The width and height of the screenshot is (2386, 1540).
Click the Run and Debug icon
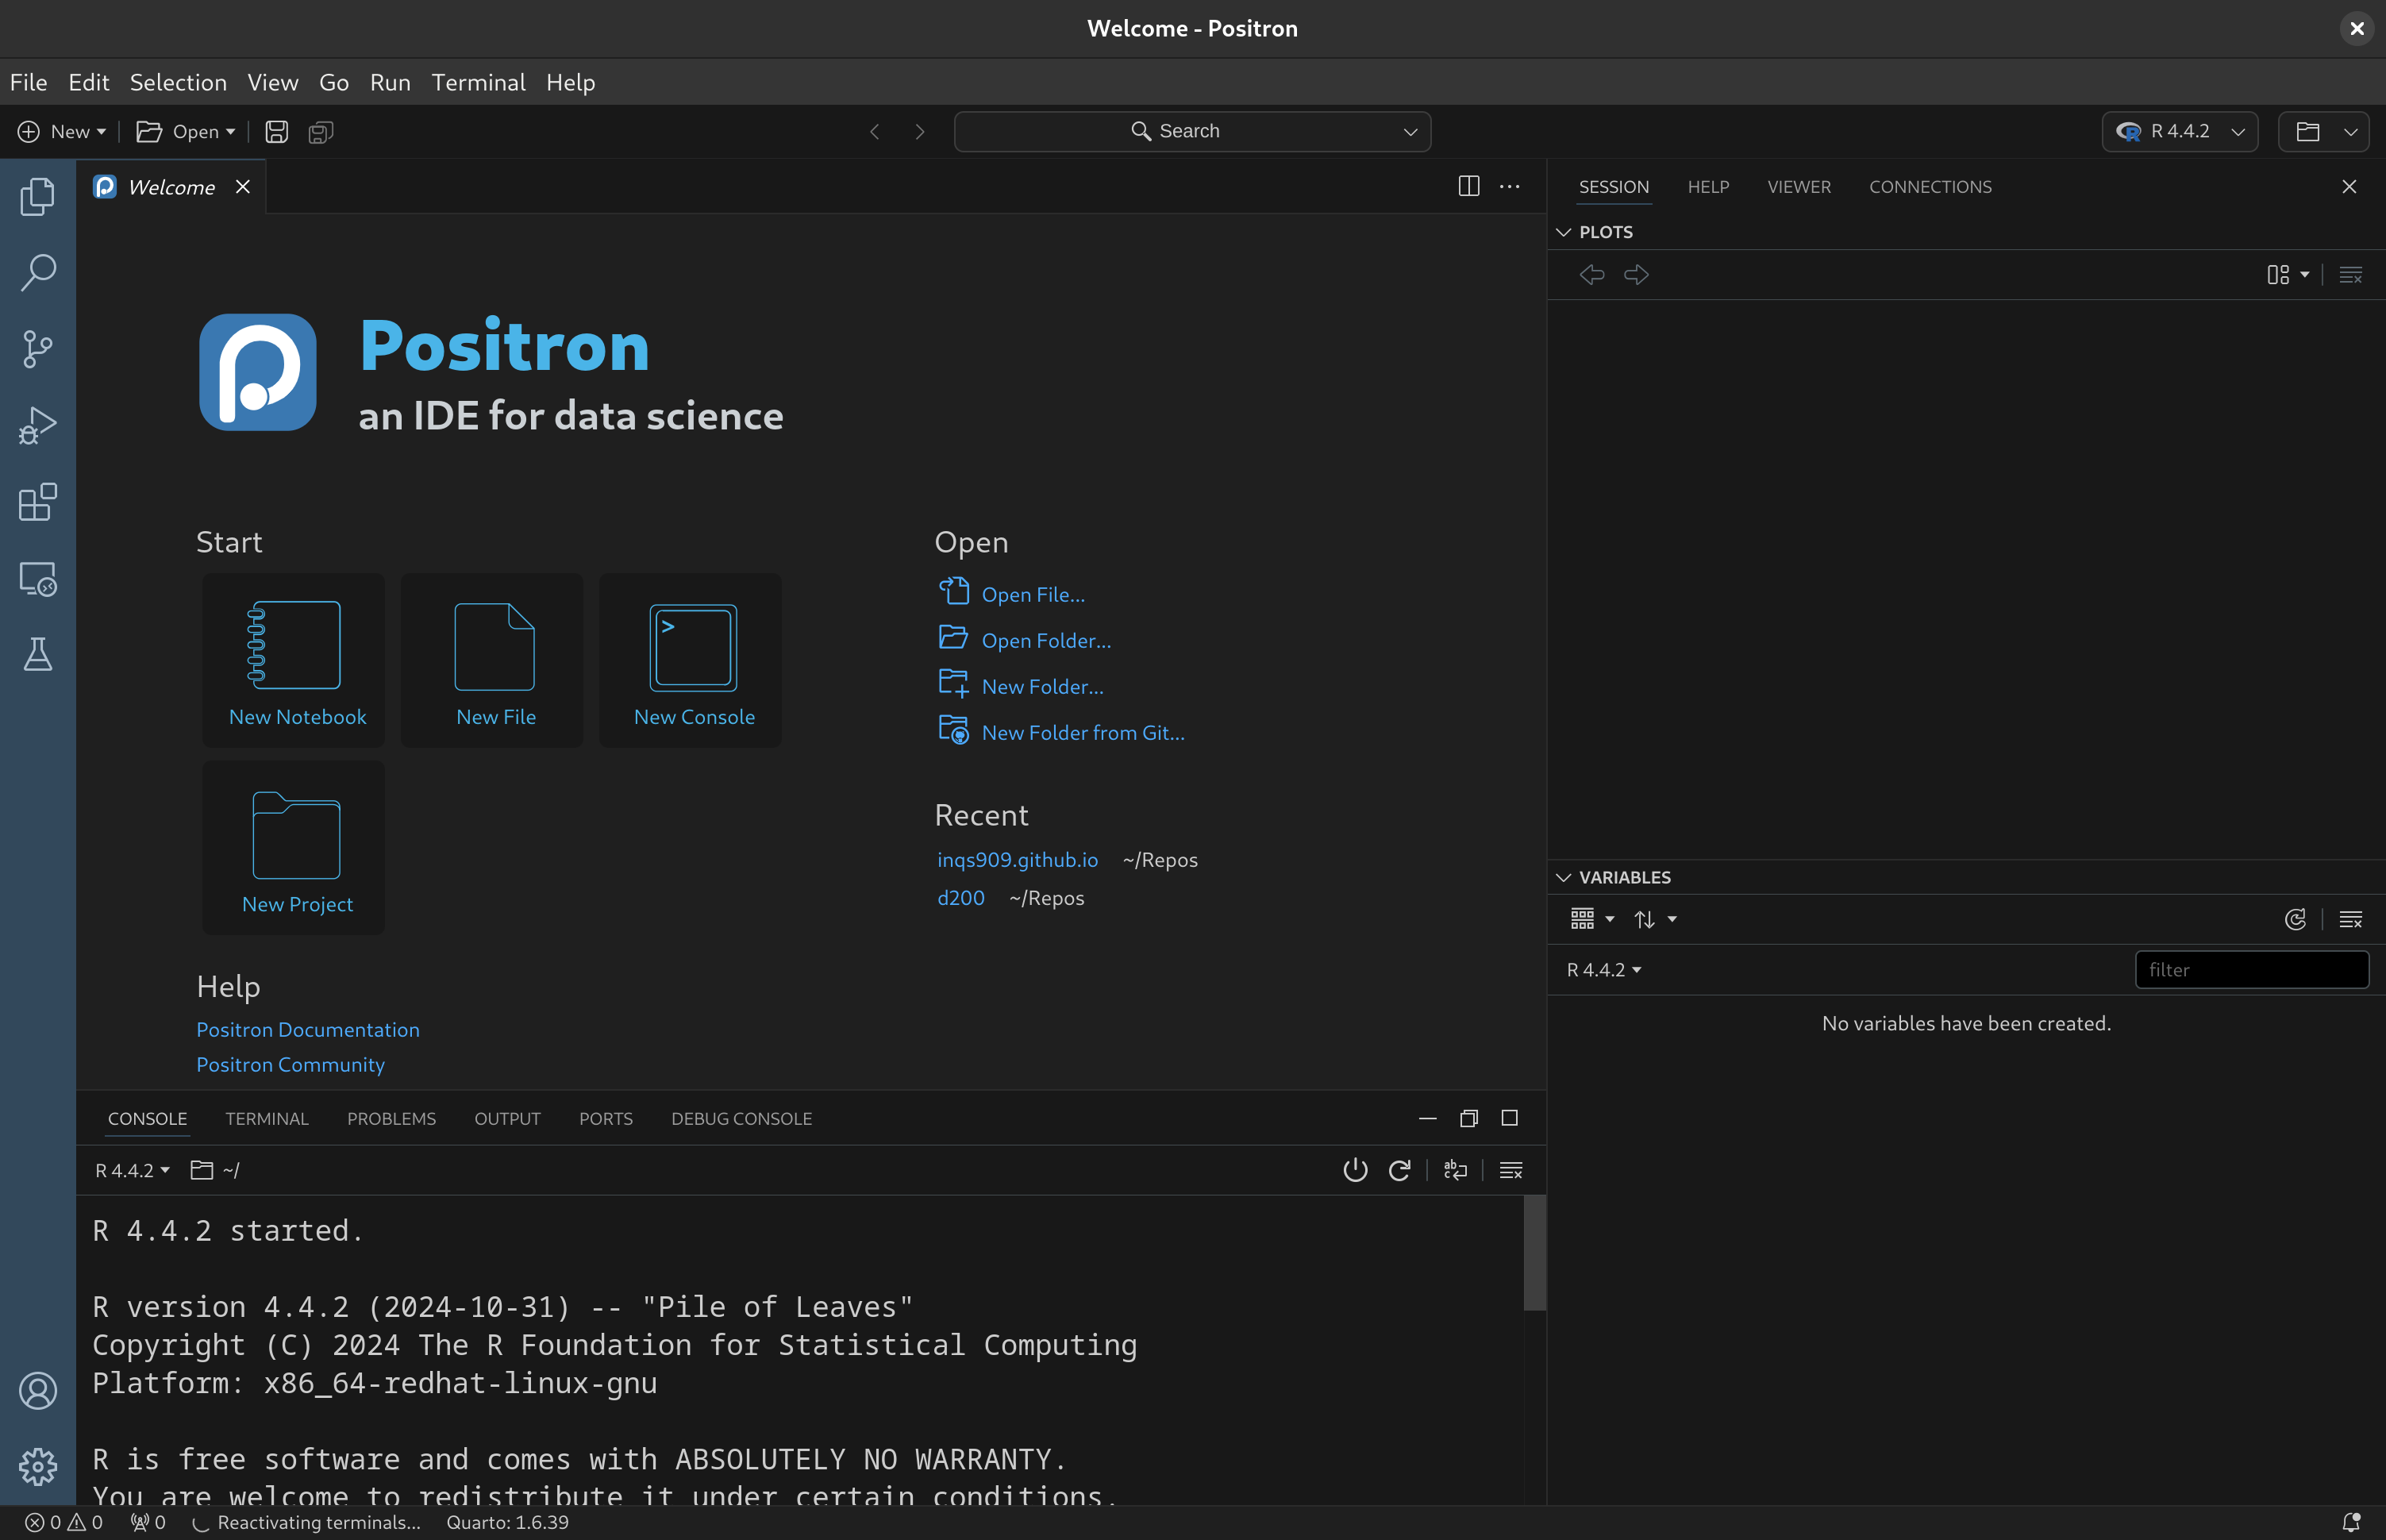coord(38,426)
